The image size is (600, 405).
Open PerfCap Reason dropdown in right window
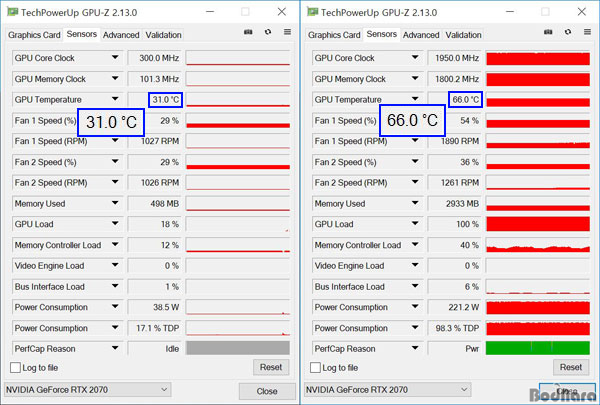[415, 349]
